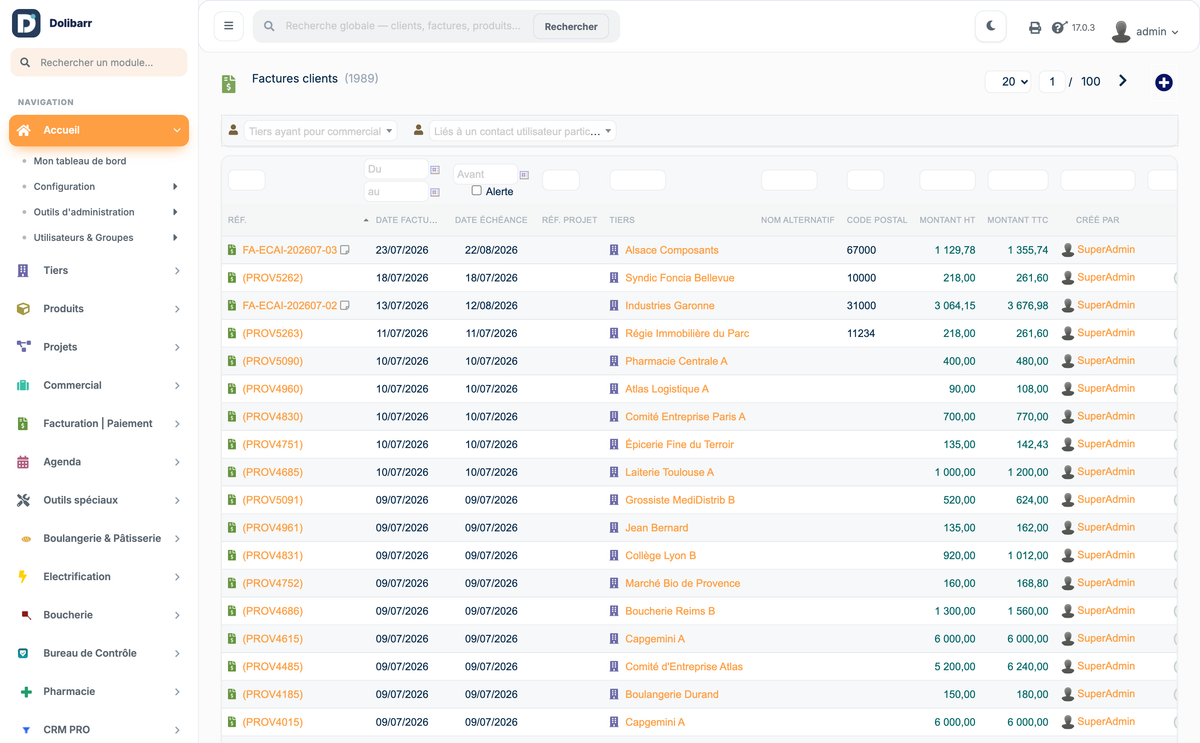Go to next page arrow
This screenshot has width=1200, height=743.
[1123, 81]
